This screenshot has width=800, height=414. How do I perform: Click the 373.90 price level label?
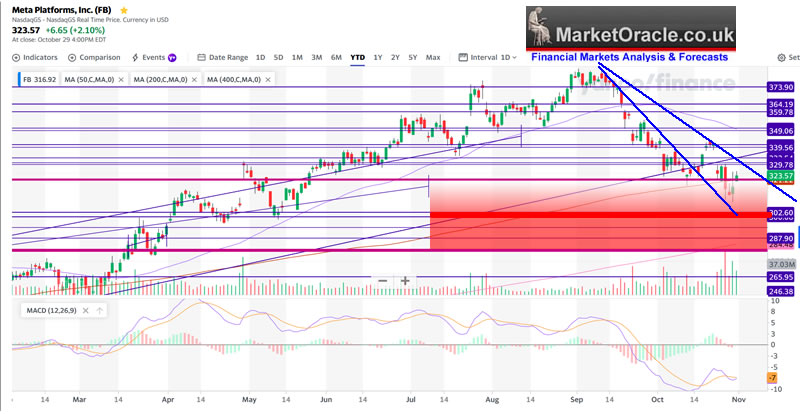[x=781, y=88]
